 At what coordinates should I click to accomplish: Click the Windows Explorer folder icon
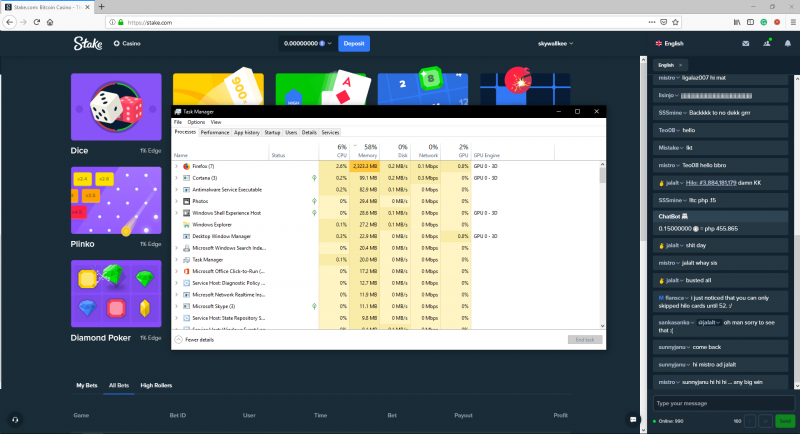click(x=187, y=224)
